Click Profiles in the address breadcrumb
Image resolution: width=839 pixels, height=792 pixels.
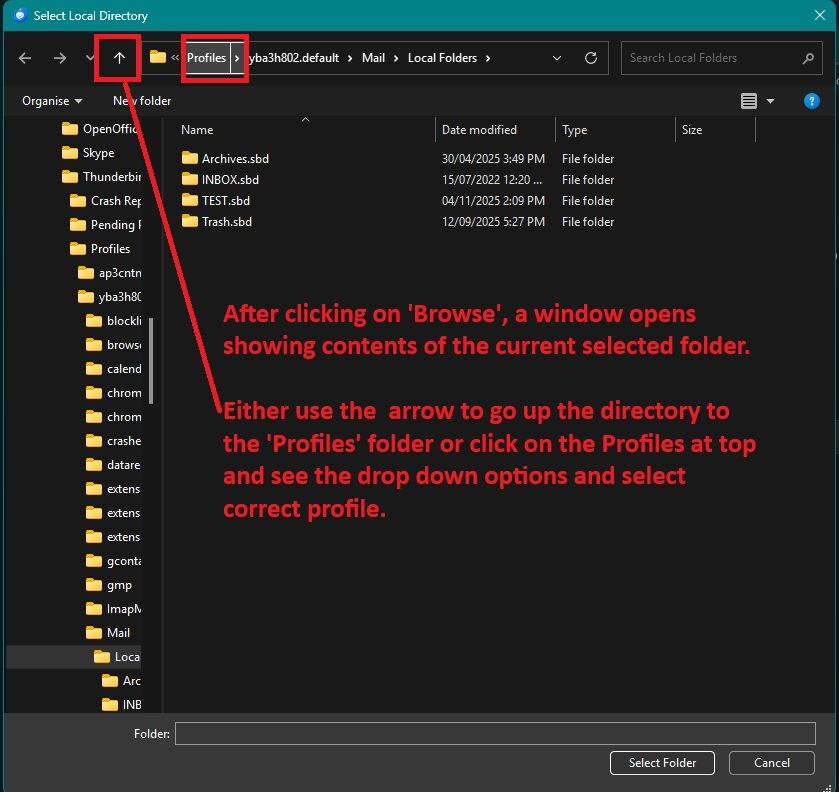point(206,58)
